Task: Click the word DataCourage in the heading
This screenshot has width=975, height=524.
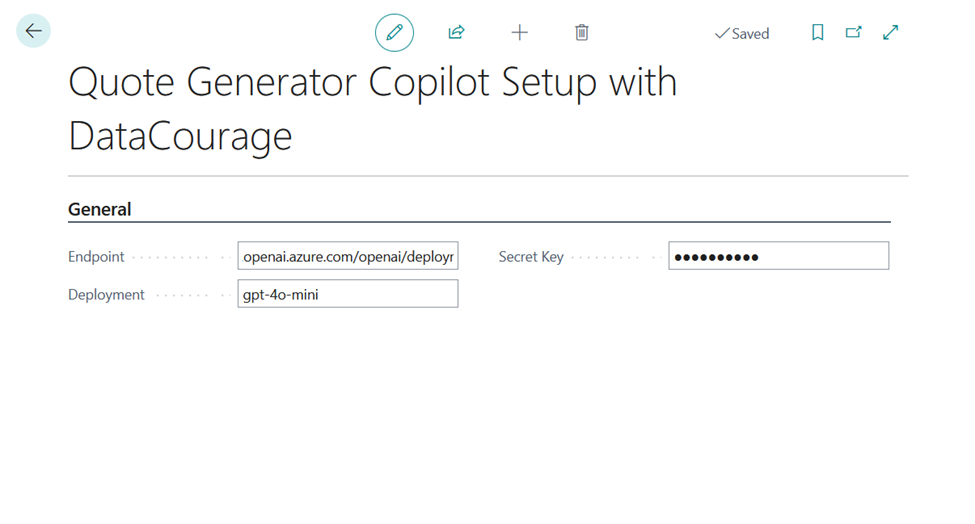Action: click(180, 136)
